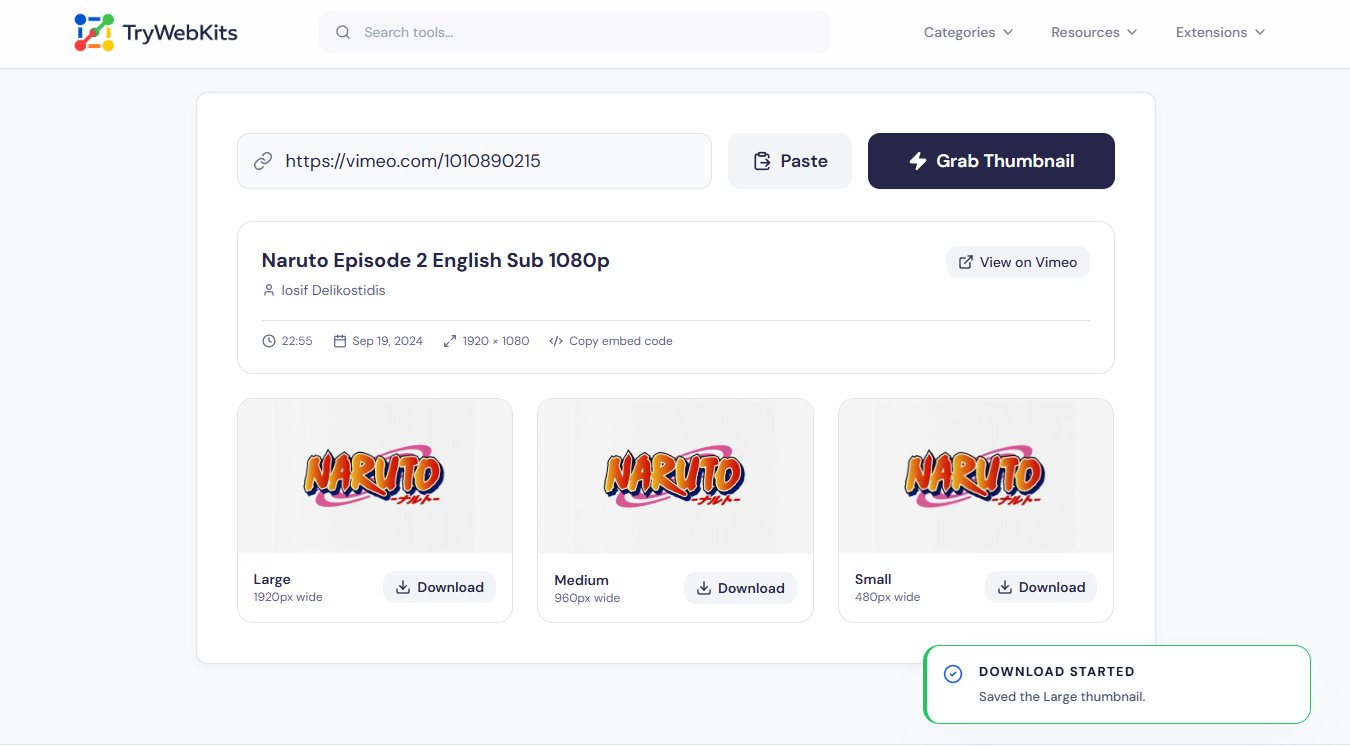Click the link icon in URL field
Image resolution: width=1350 pixels, height=746 pixels.
pos(263,161)
